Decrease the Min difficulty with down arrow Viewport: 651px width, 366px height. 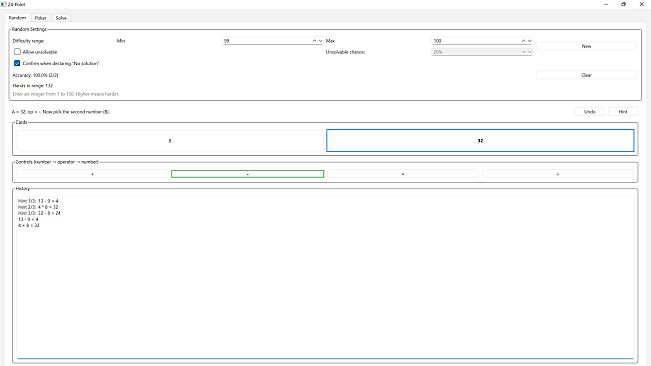(320, 41)
